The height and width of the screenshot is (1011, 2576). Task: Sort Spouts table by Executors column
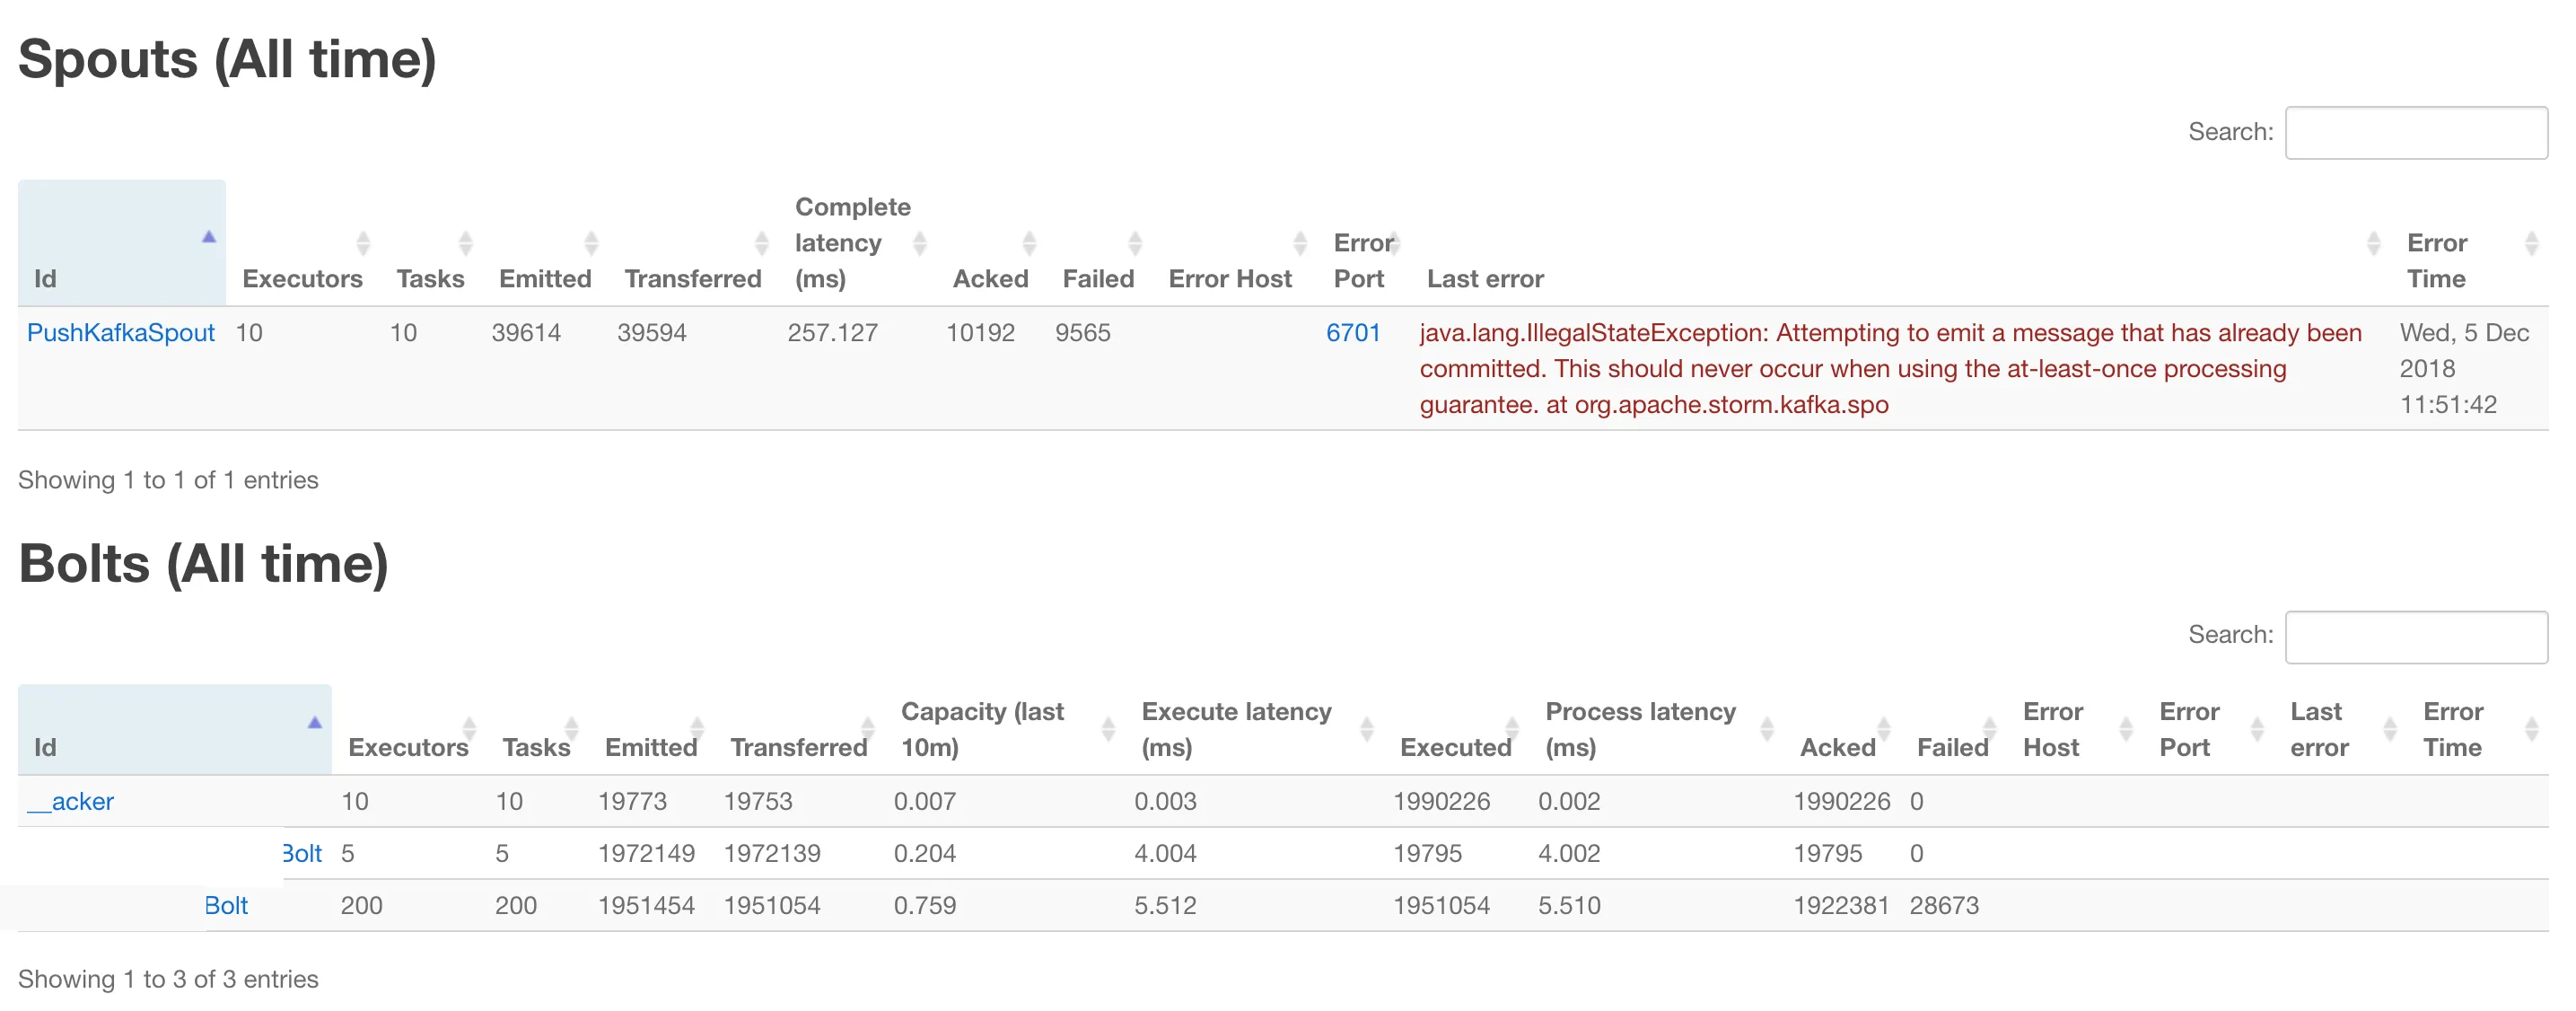click(x=302, y=278)
